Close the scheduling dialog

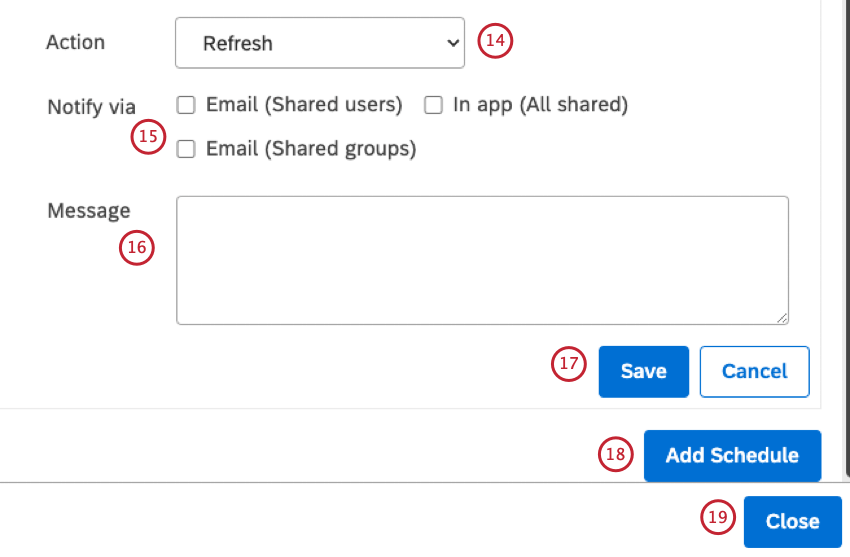(792, 521)
